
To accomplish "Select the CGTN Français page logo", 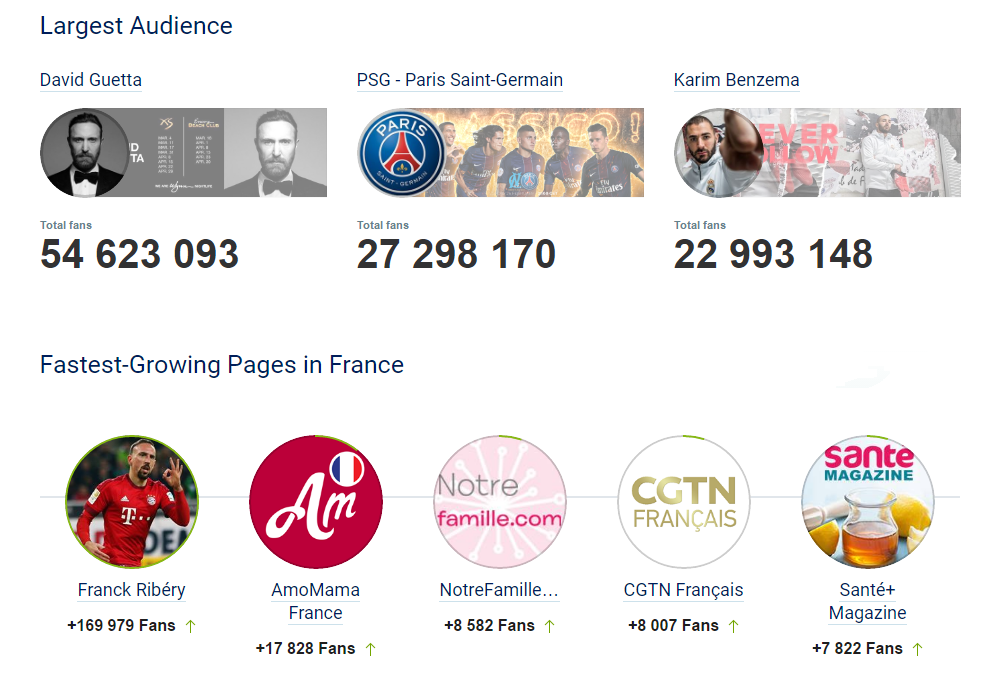I will pyautogui.click(x=683, y=502).
